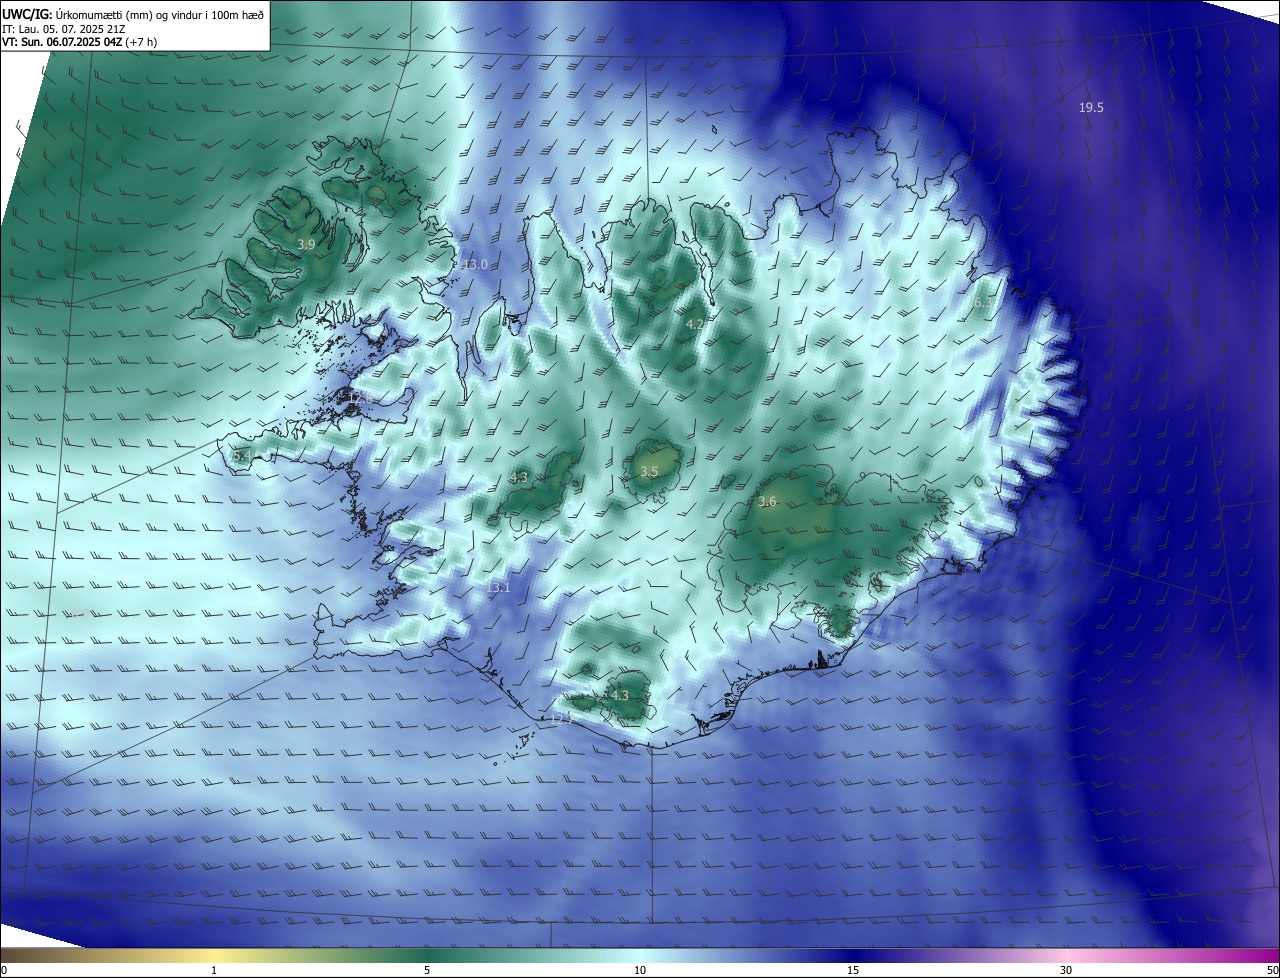Click the 5 tick label on the color scale
This screenshot has height=978, width=1280.
pos(427,970)
